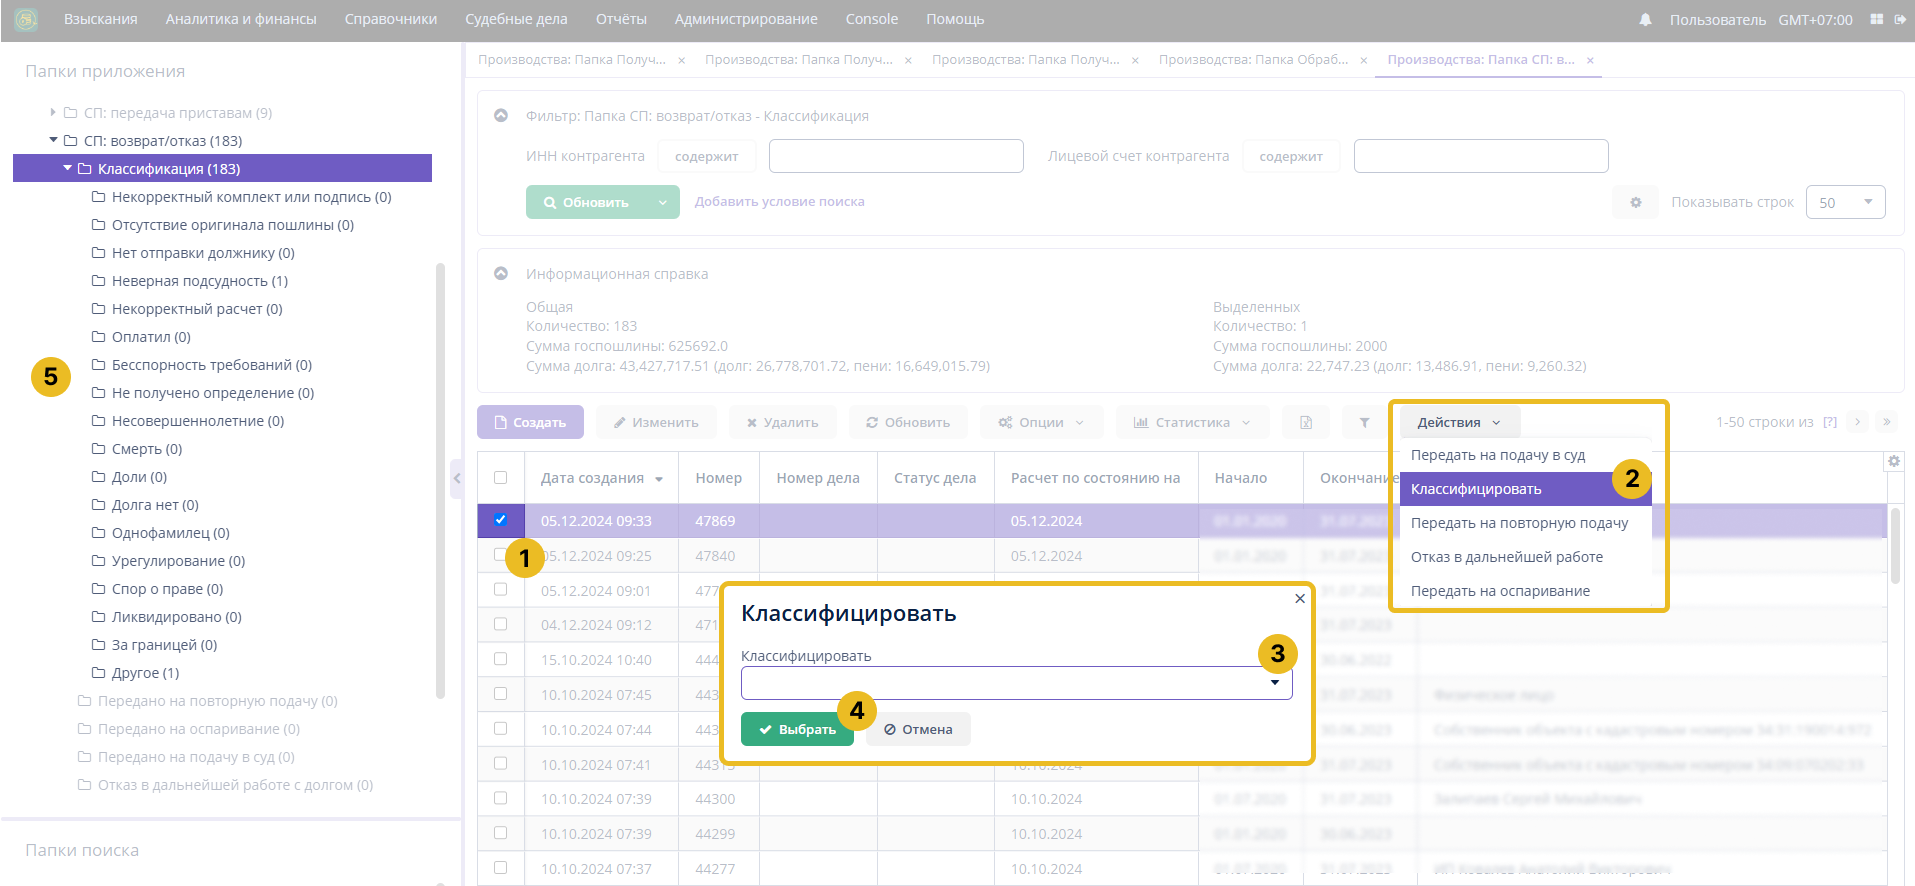Click Добавить условие поиска link
The height and width of the screenshot is (886, 1915).
tap(779, 202)
